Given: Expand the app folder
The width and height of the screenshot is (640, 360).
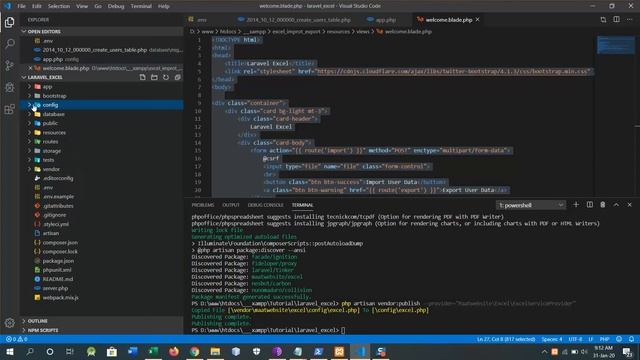Looking at the screenshot, I should (x=29, y=87).
